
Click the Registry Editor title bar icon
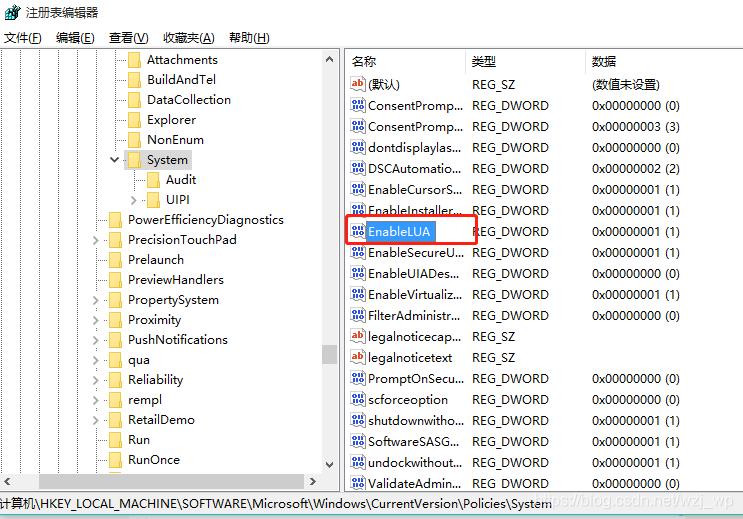12,12
